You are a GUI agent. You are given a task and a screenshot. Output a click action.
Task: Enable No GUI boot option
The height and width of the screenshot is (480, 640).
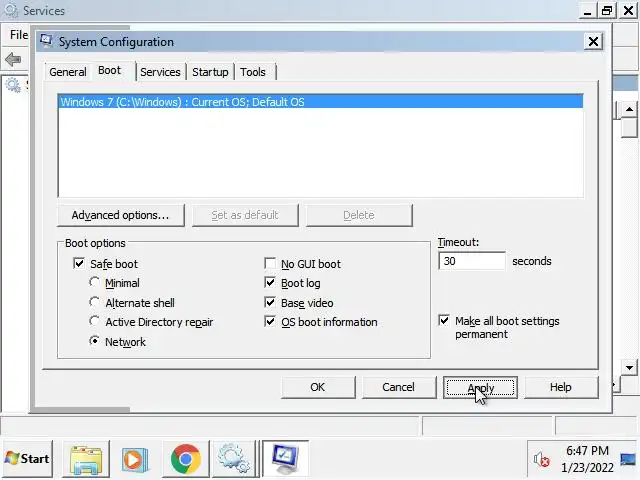click(270, 263)
